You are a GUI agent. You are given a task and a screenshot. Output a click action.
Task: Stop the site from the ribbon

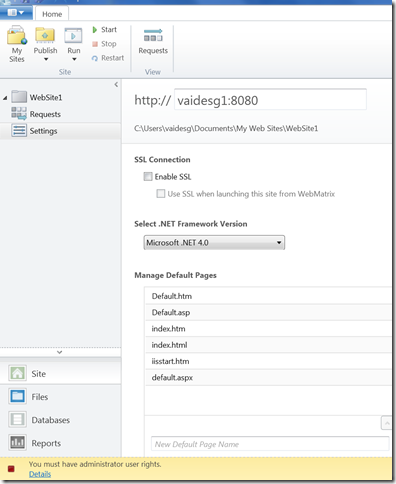tap(104, 44)
